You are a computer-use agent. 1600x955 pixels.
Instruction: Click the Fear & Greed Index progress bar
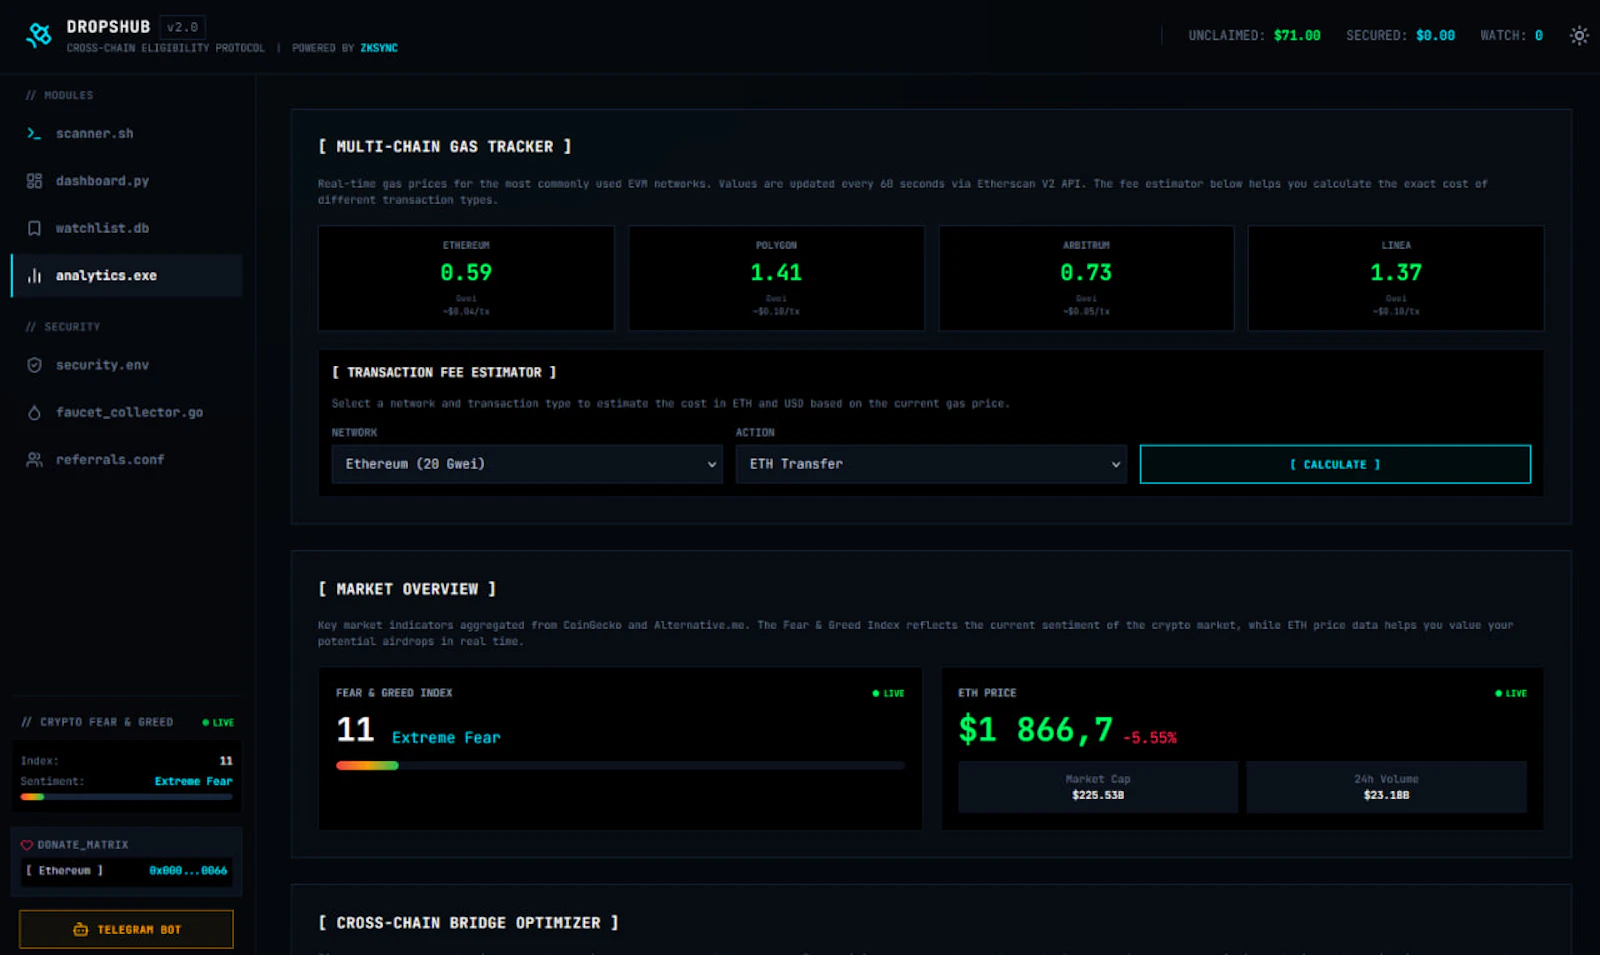tap(620, 765)
